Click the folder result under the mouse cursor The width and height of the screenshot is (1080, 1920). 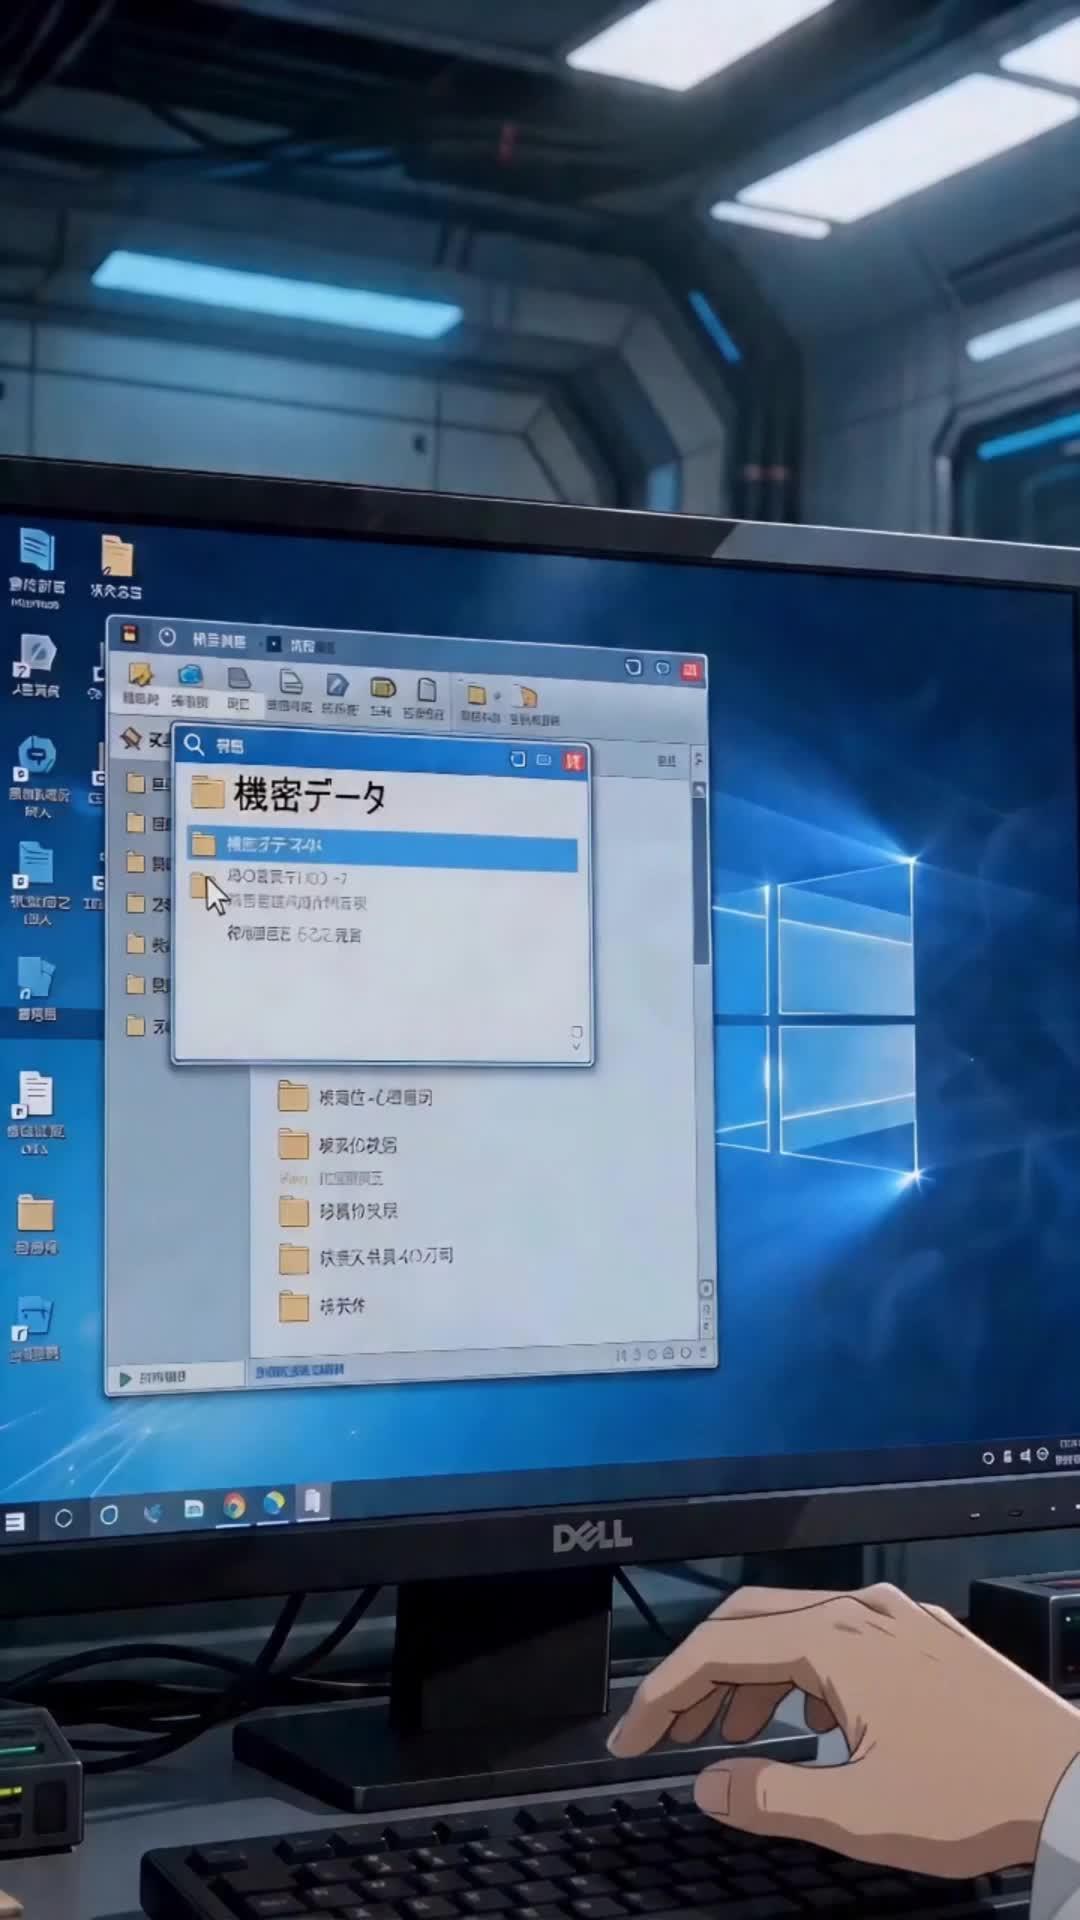coord(200,884)
